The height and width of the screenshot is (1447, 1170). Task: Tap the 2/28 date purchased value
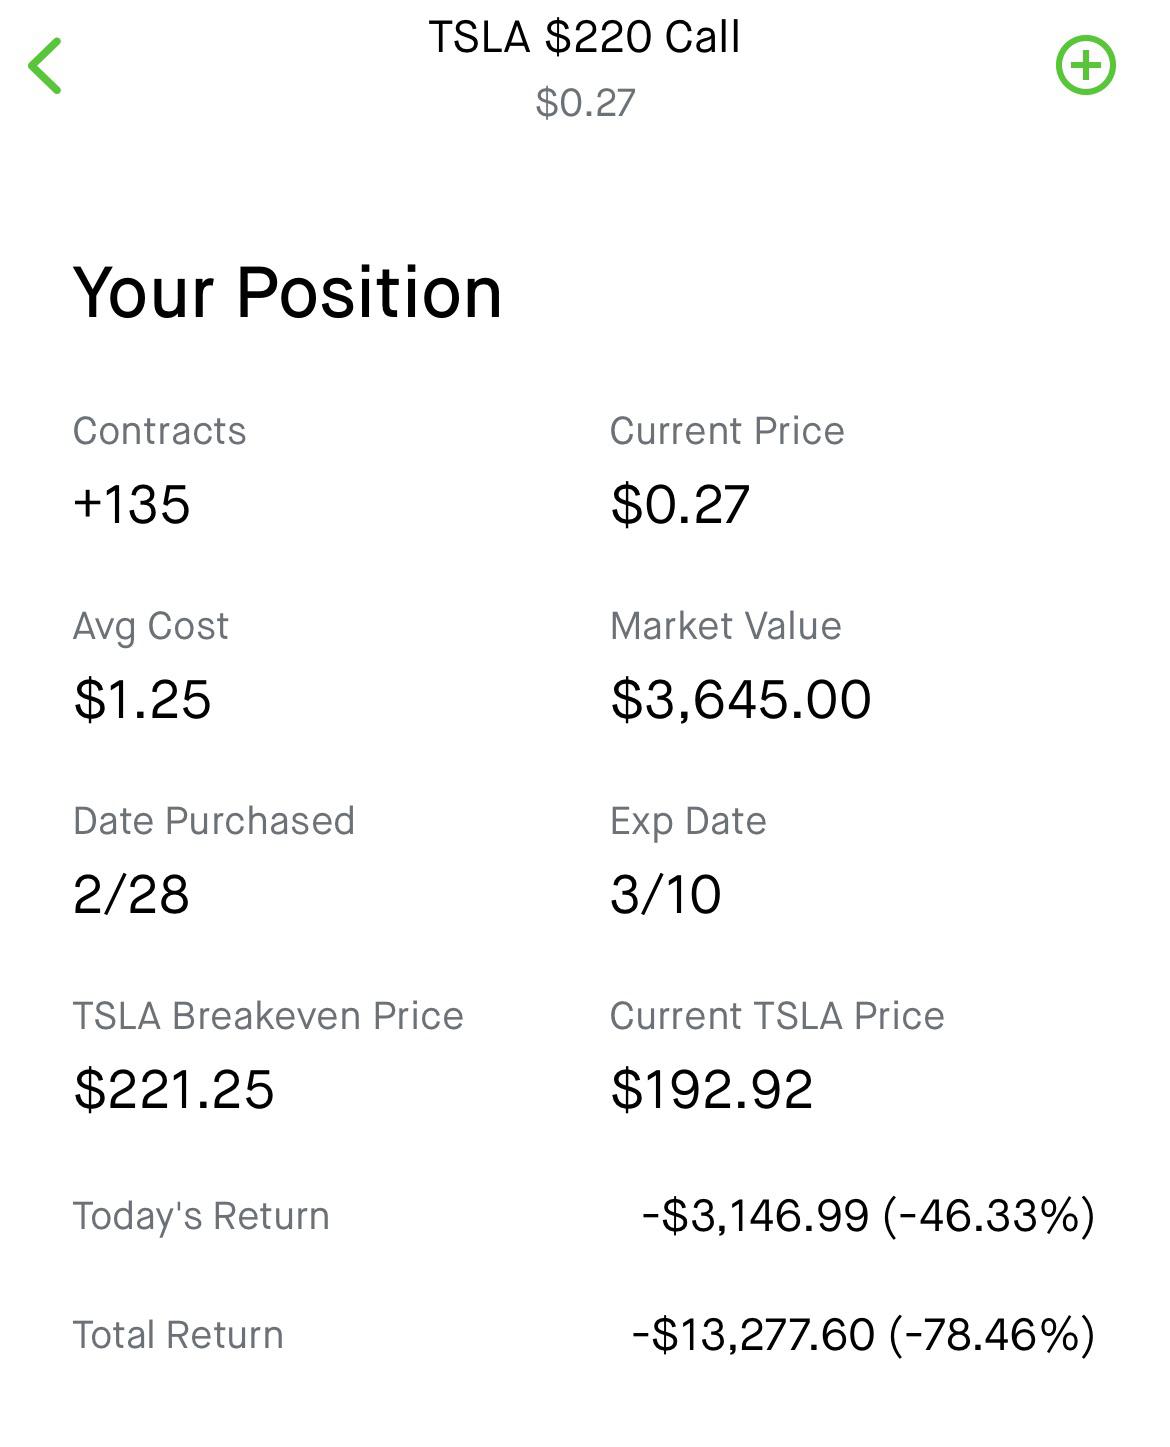point(131,894)
